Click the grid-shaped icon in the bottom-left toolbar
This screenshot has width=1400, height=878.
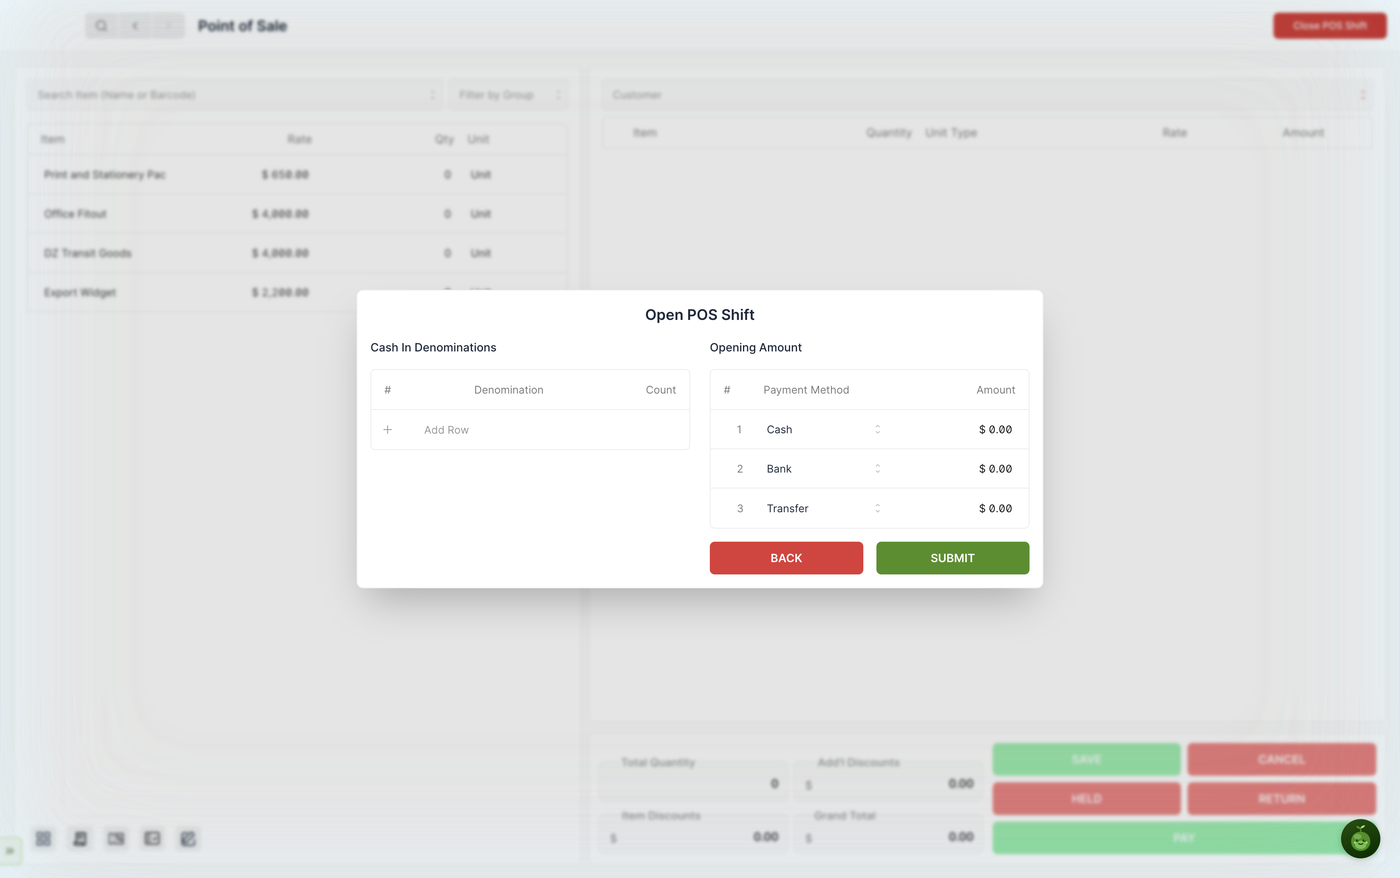[43, 839]
